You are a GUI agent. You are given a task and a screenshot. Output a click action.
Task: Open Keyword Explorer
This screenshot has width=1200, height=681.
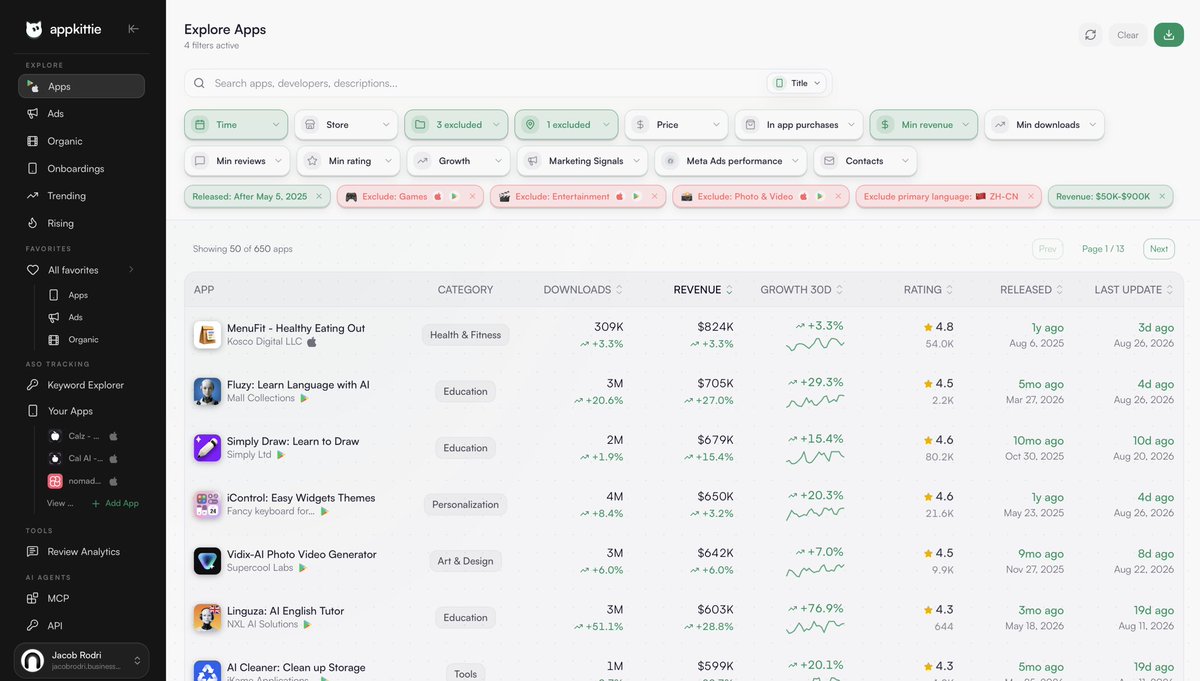tap(81, 385)
